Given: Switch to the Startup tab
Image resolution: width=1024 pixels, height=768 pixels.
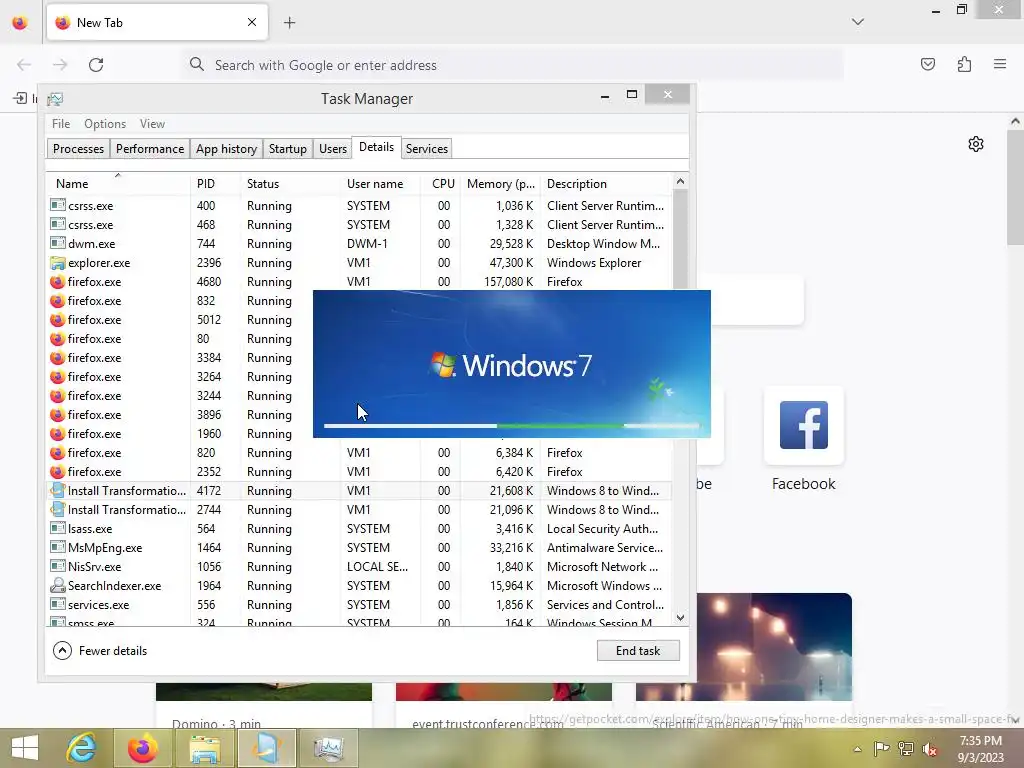Looking at the screenshot, I should coord(287,149).
